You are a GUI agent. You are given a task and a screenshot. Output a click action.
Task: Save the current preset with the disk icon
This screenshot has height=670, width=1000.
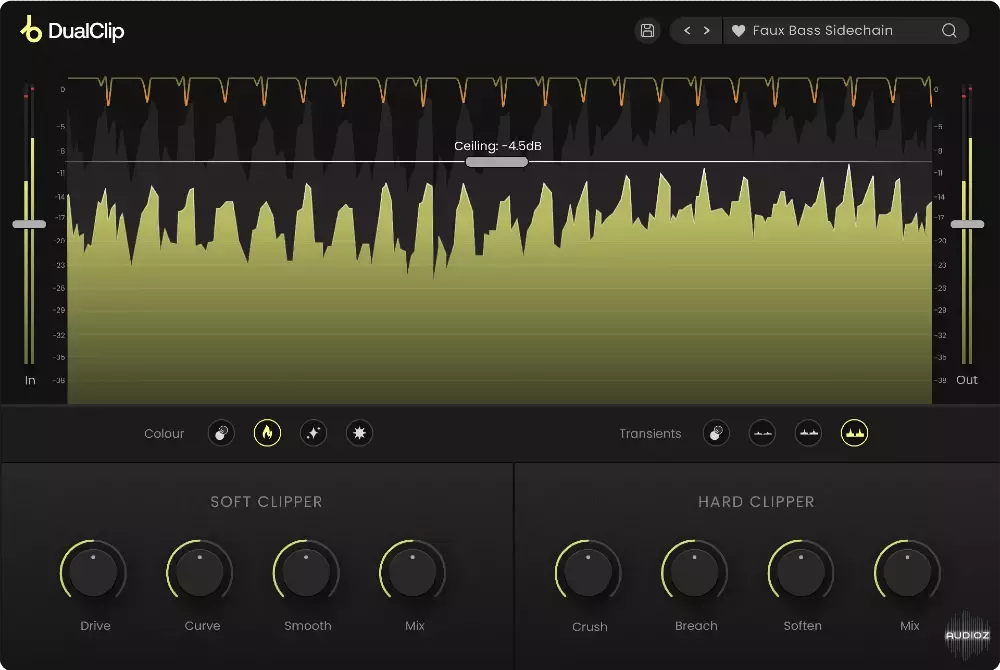[x=647, y=31]
